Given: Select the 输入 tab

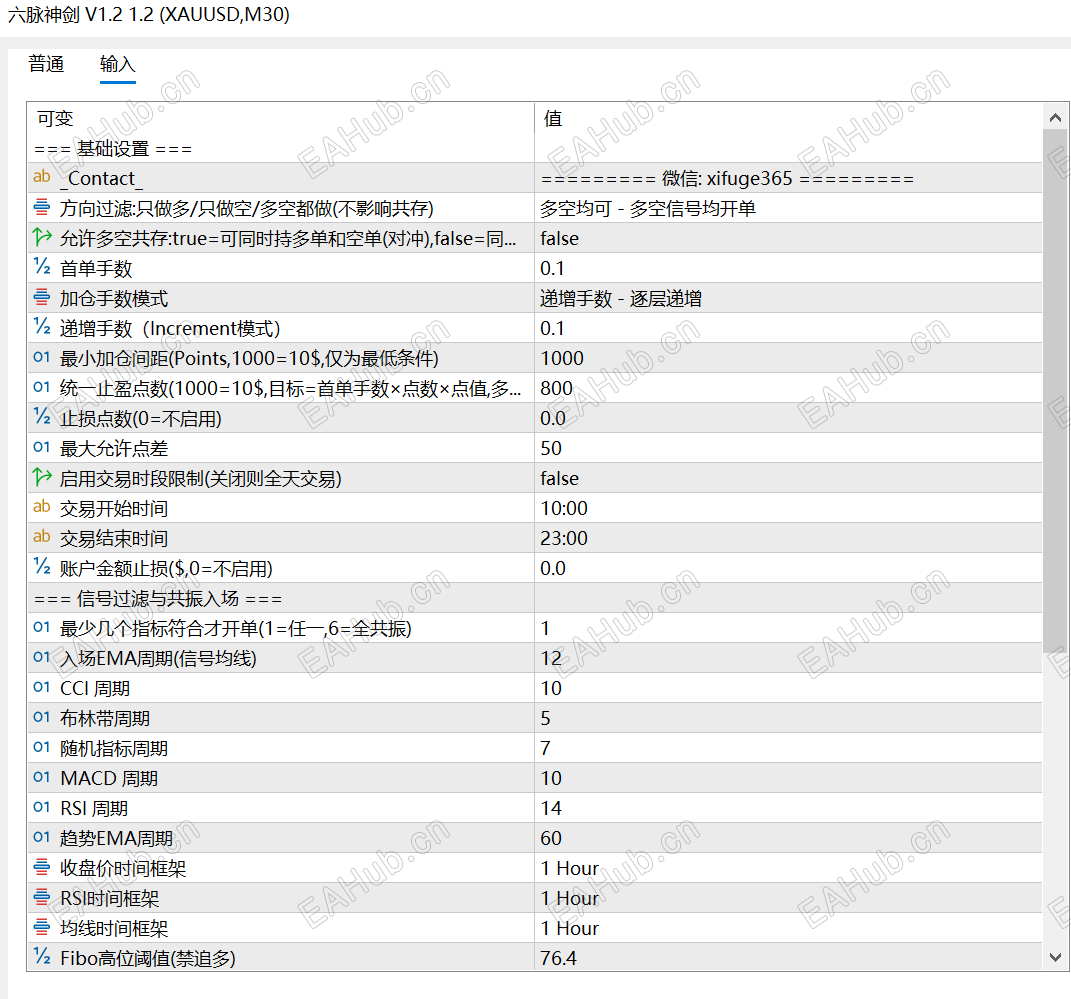Looking at the screenshot, I should pos(117,64).
